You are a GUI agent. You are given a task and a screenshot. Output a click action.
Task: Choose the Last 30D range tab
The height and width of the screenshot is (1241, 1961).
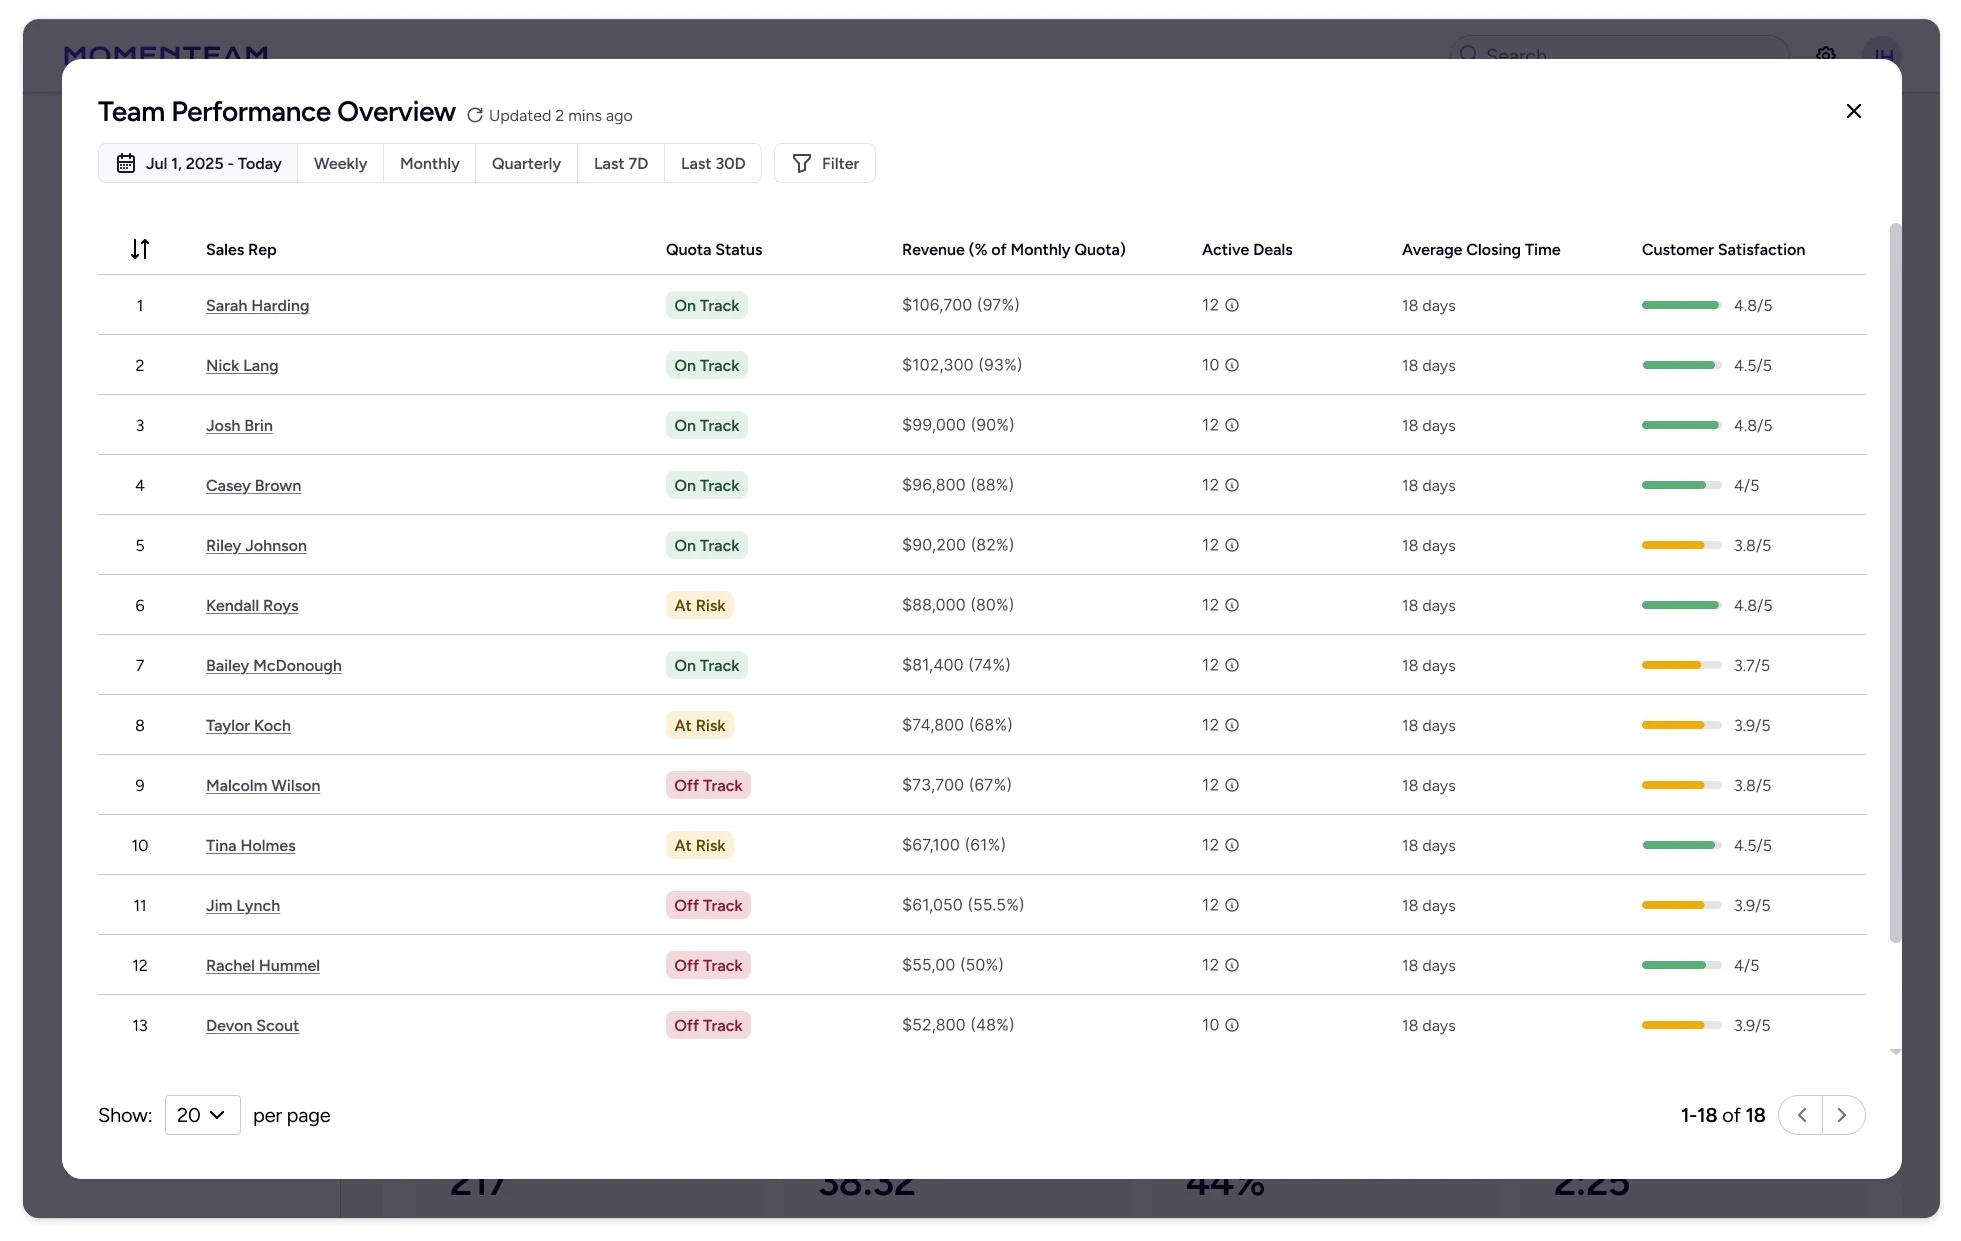[x=712, y=163]
